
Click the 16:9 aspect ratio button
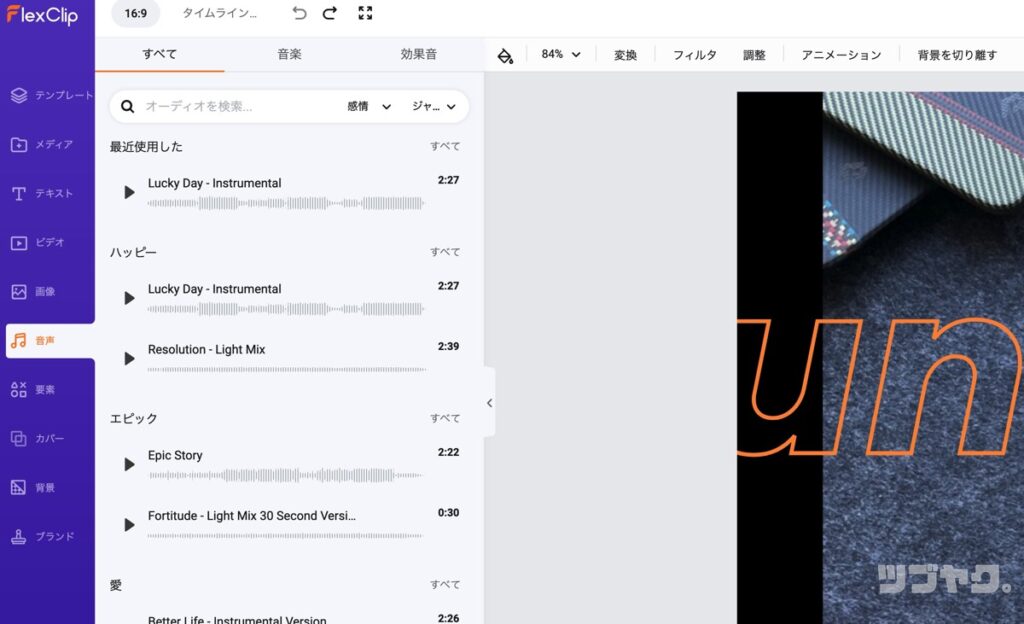(136, 13)
